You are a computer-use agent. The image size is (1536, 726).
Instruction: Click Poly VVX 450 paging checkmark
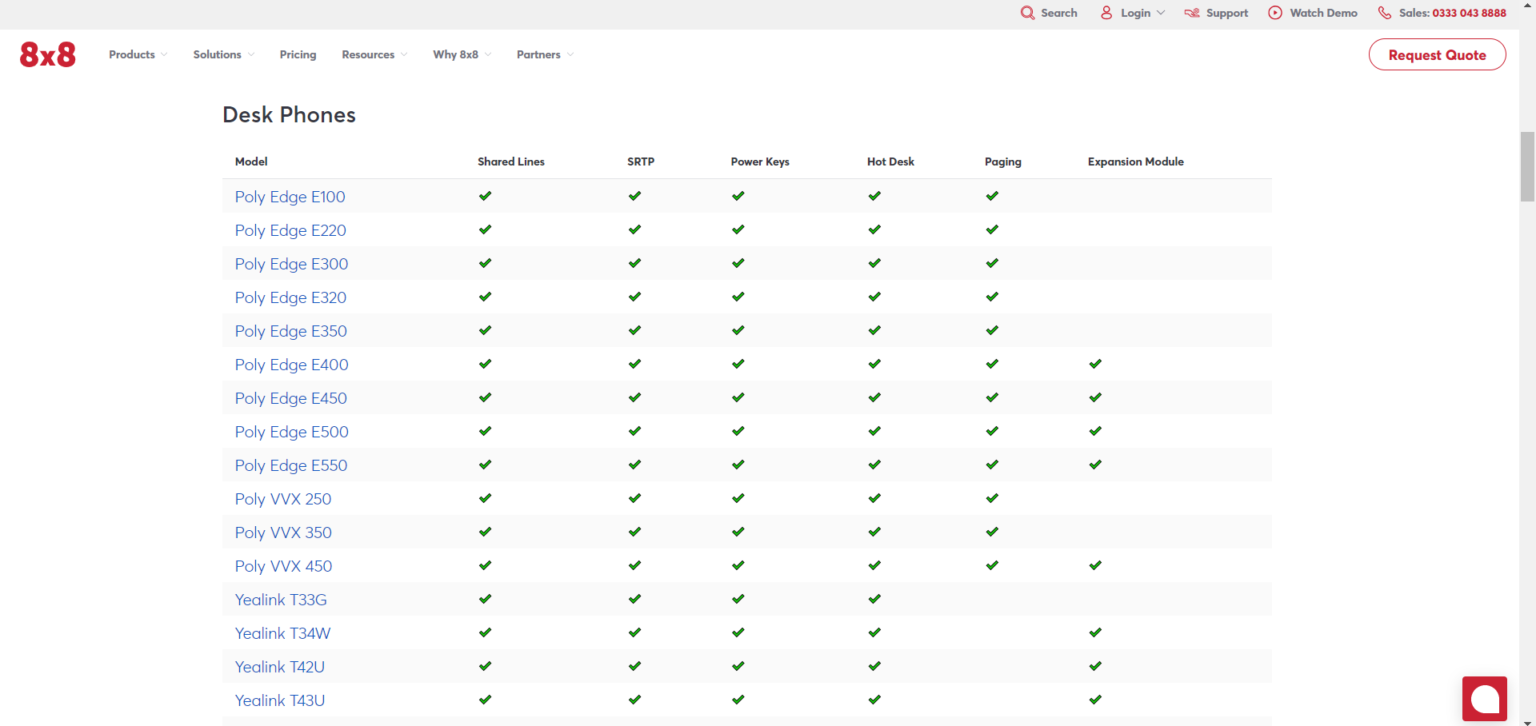point(992,565)
